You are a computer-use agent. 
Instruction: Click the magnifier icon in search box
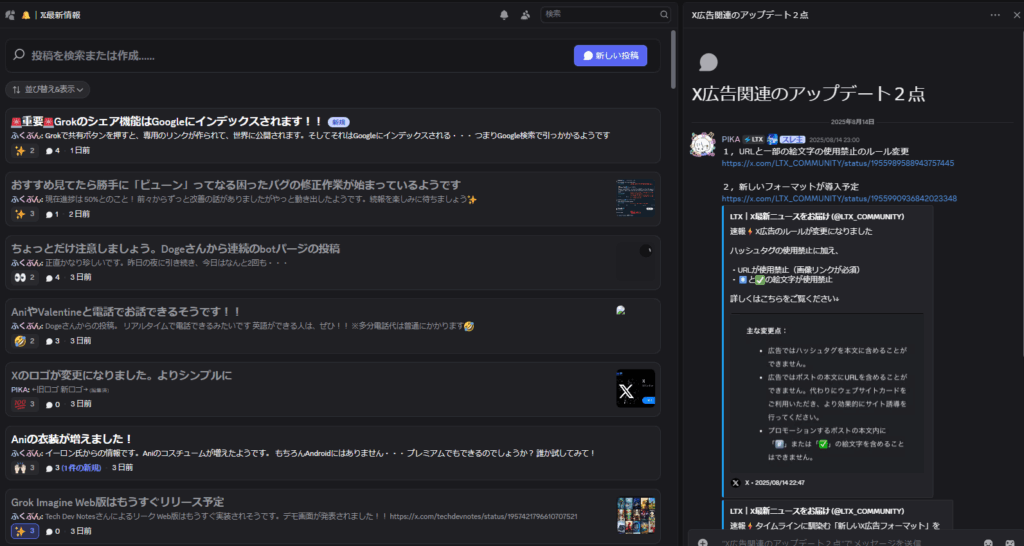663,15
